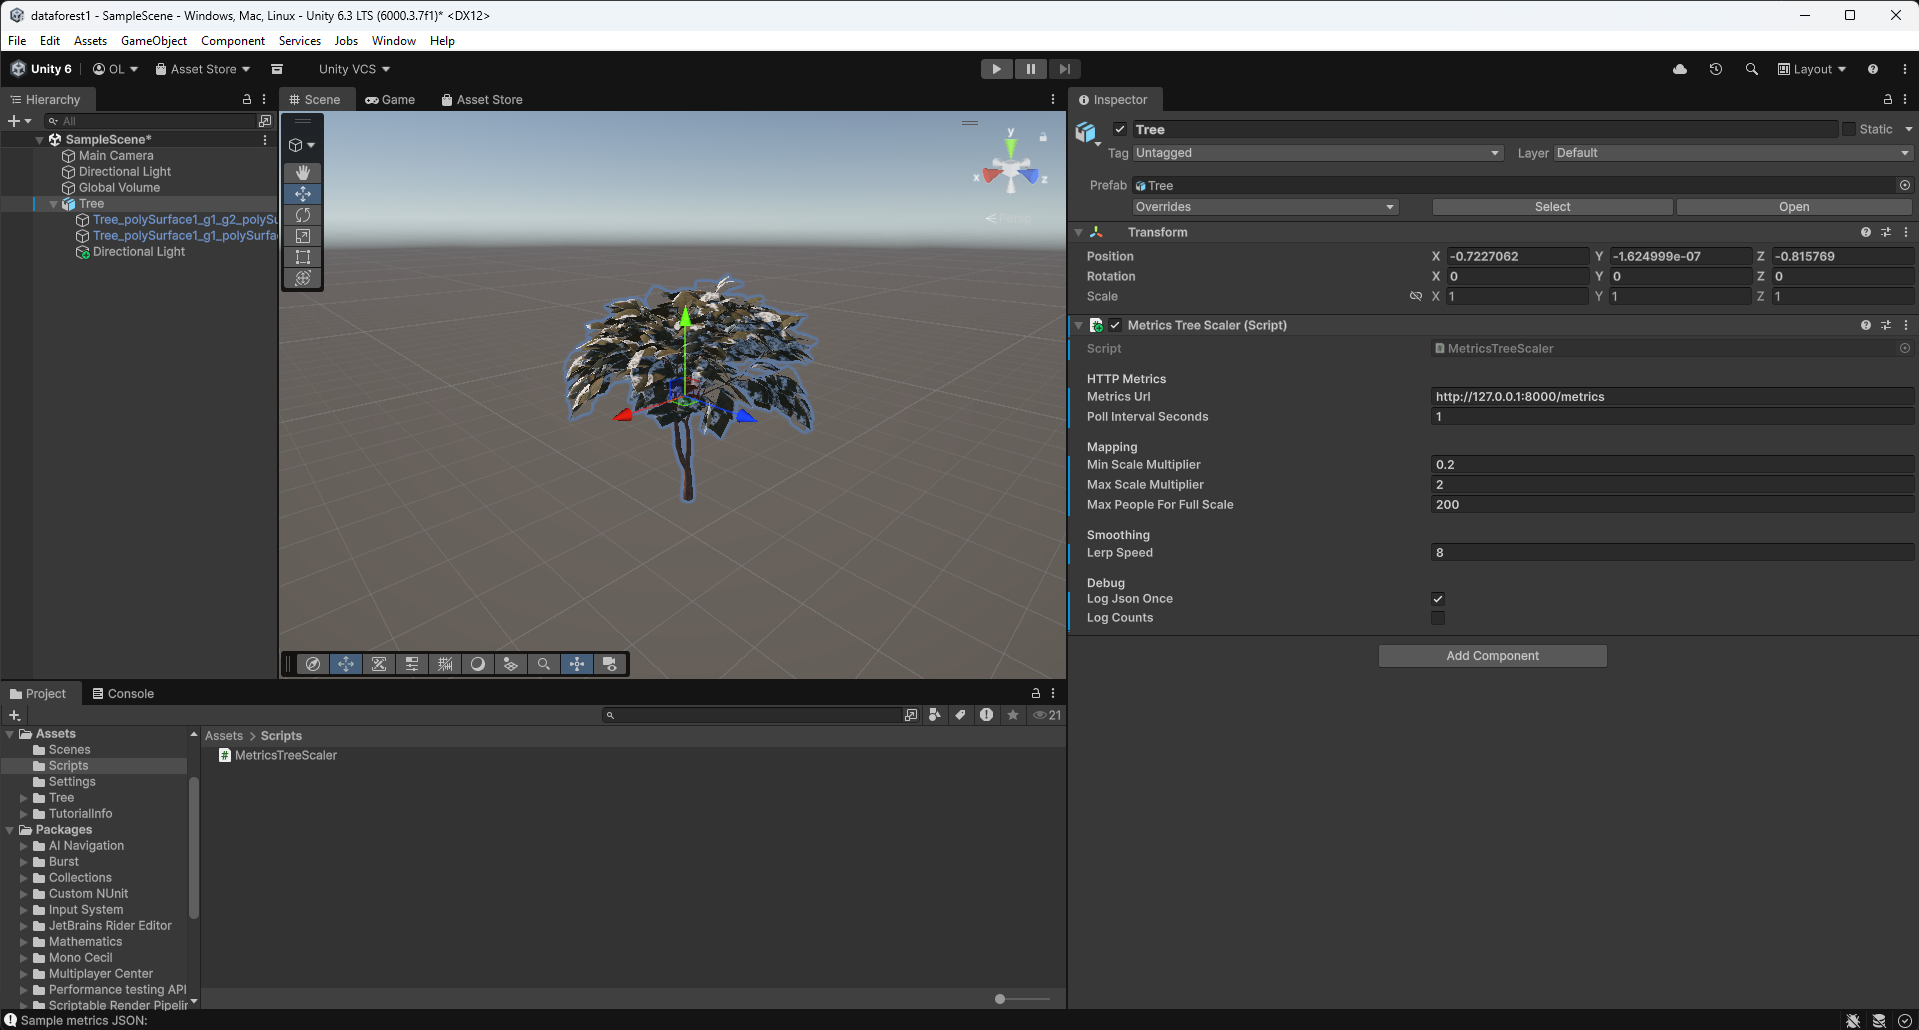Open the GameObject menu

153,40
